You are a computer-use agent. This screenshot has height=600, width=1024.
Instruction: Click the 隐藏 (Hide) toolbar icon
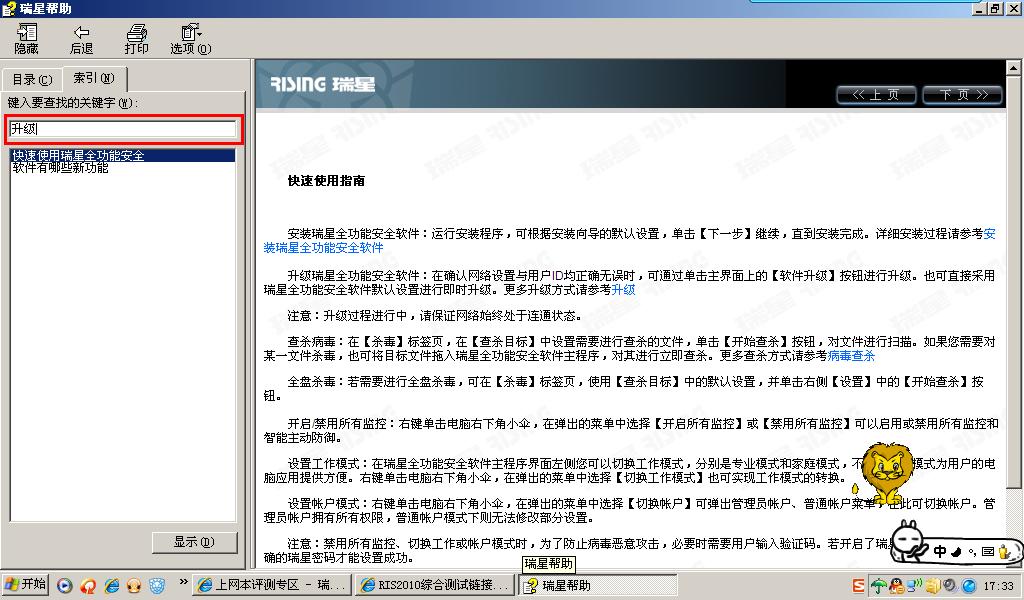tap(27, 39)
